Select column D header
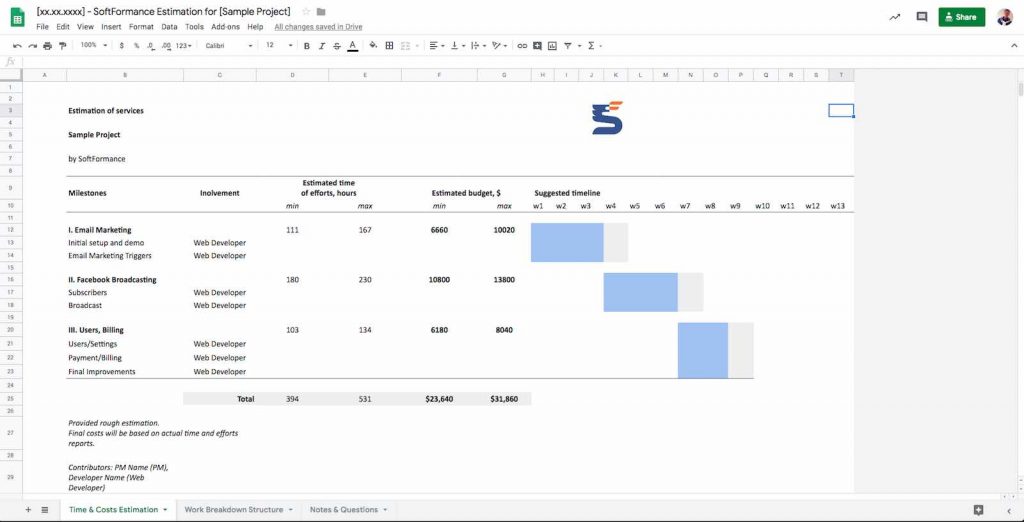Screen dimensions: 1024x522 click(293, 75)
